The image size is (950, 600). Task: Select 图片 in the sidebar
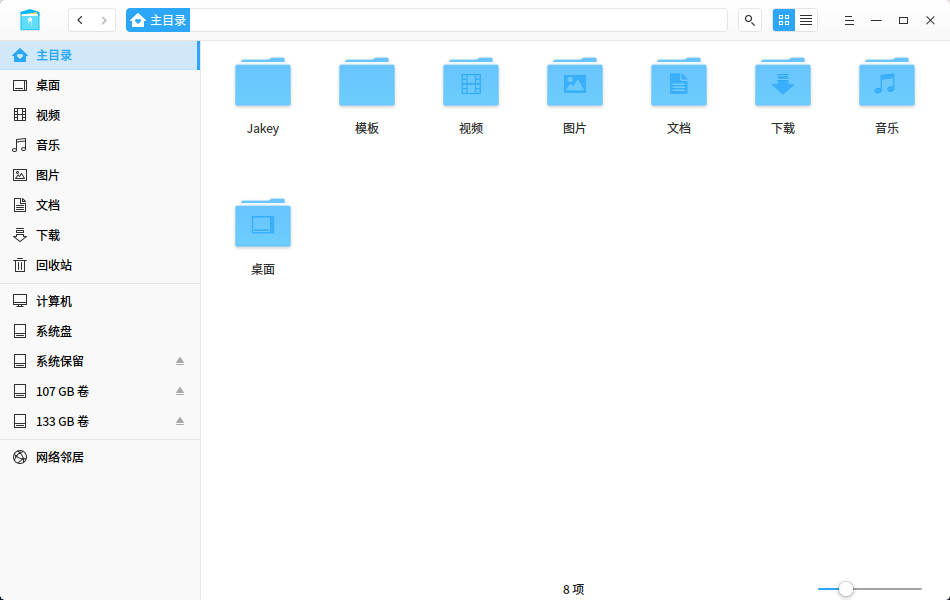[x=99, y=175]
